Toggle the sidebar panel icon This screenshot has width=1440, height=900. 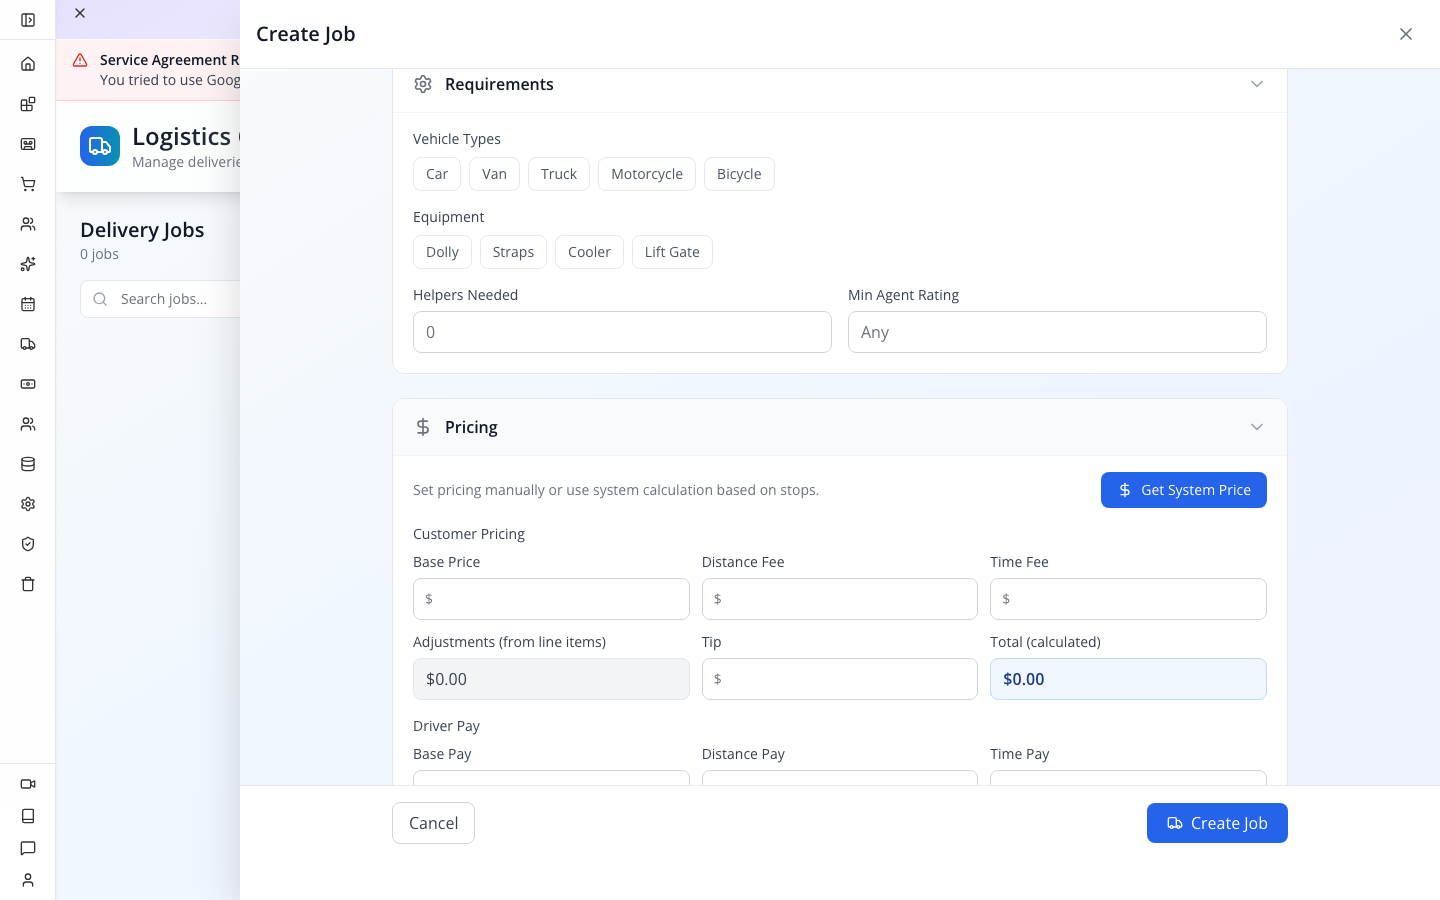pos(28,20)
